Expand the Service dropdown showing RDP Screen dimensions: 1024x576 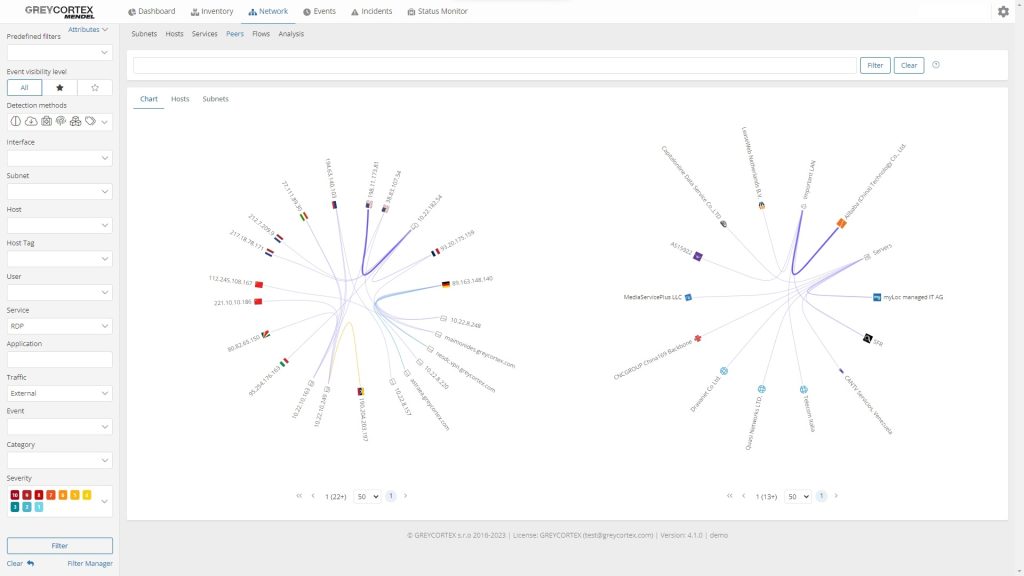[59, 326]
